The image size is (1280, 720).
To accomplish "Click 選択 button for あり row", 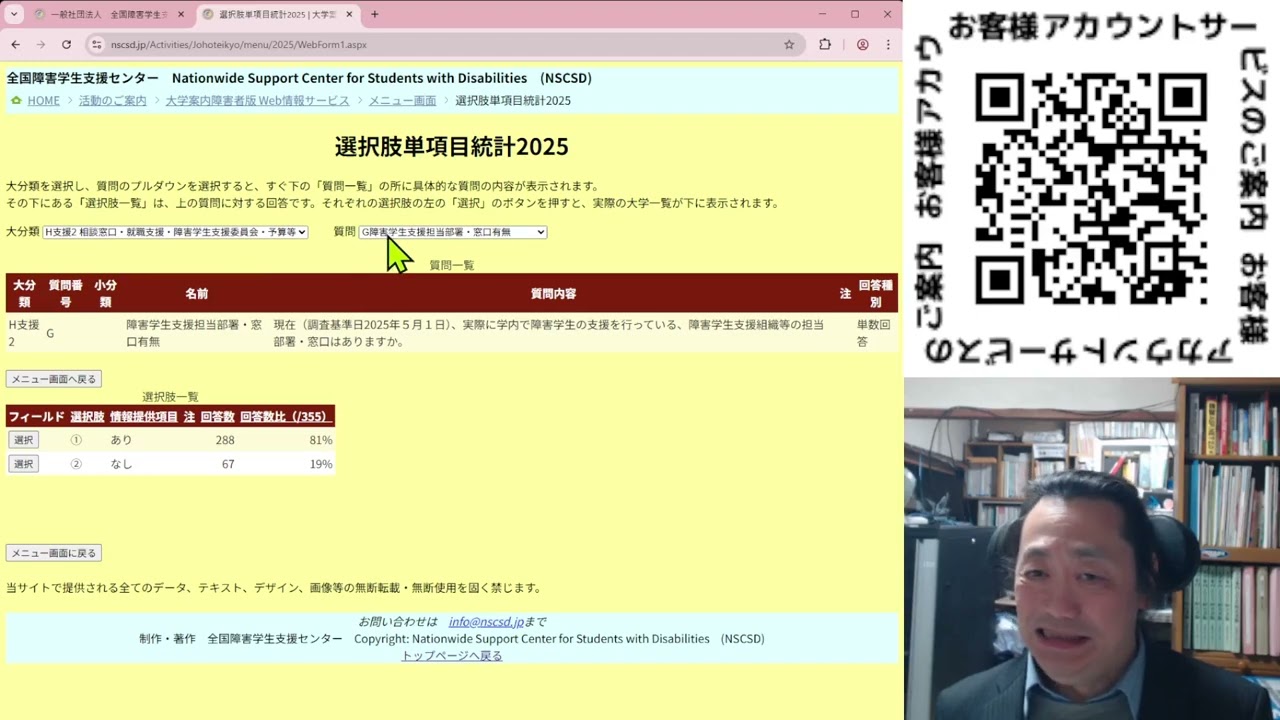I will point(23,440).
